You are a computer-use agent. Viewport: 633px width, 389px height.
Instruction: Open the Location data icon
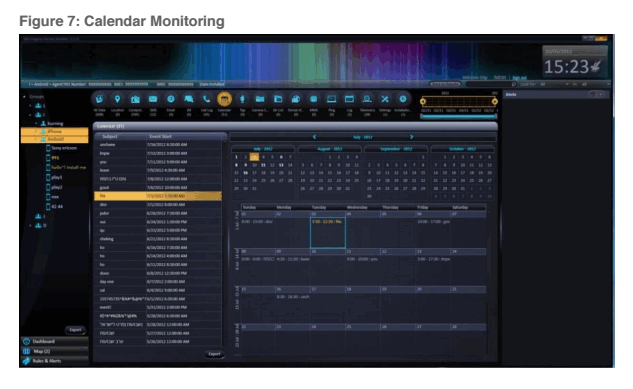point(117,99)
